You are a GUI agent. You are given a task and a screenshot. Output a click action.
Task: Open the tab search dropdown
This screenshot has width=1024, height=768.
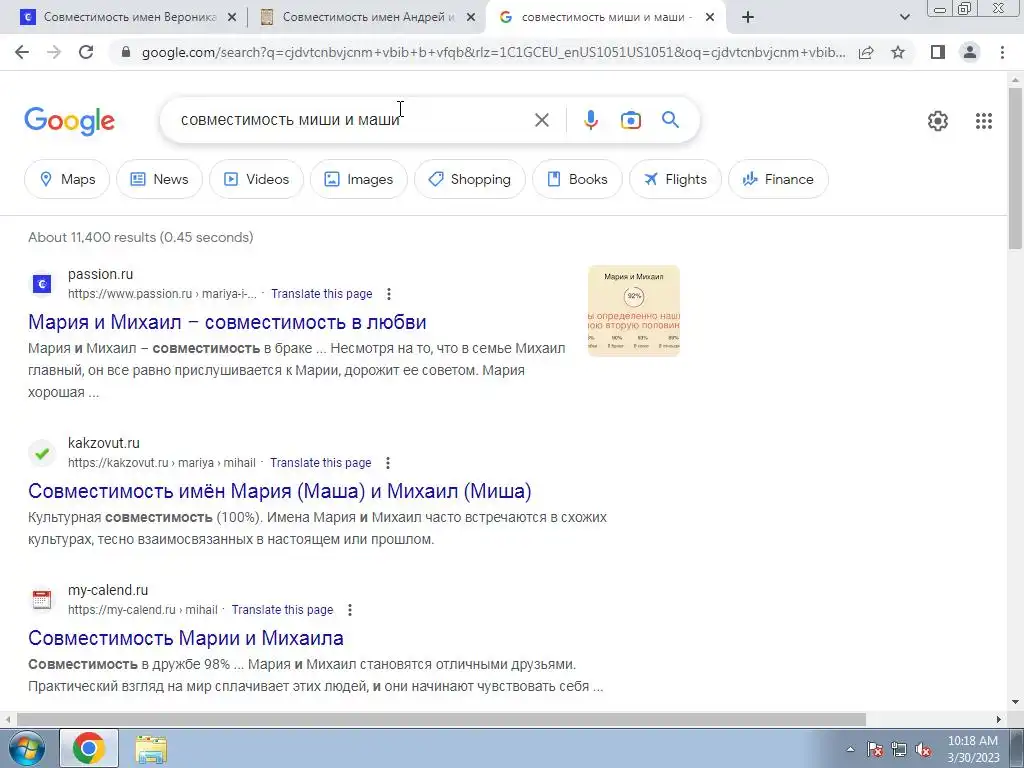[904, 18]
